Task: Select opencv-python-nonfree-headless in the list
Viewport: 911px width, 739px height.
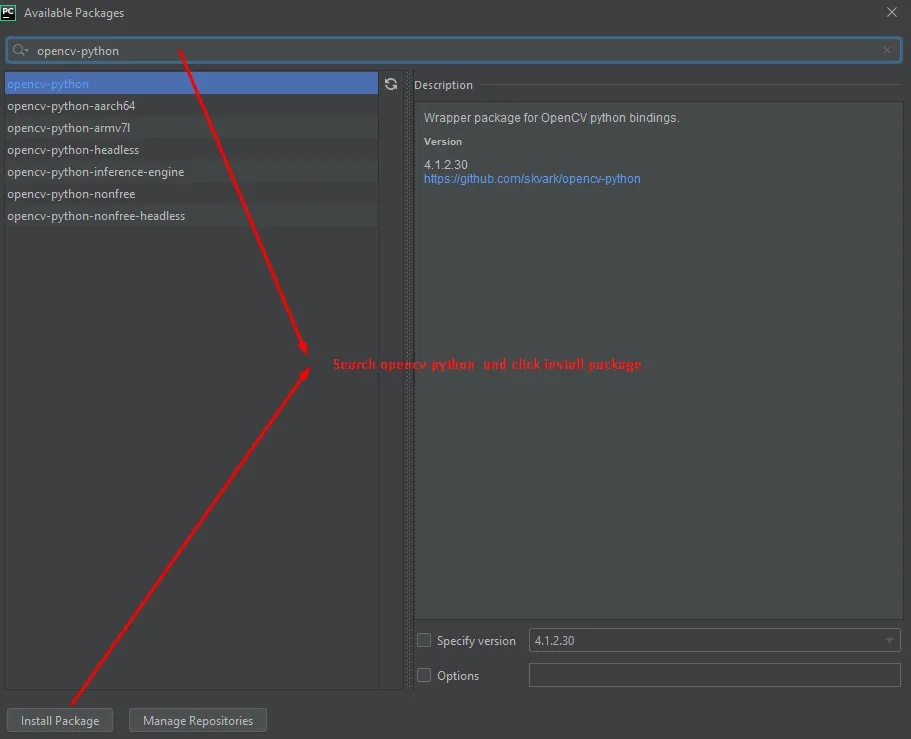Action: pyautogui.click(x=191, y=216)
